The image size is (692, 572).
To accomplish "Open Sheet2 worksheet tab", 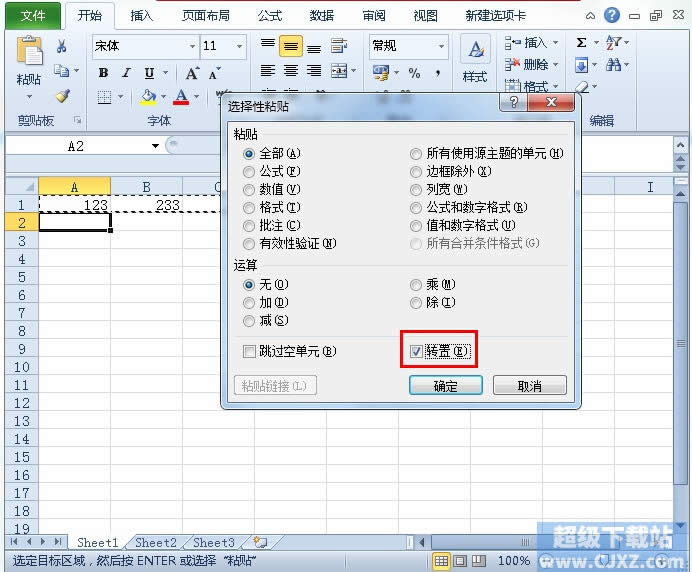I will [x=156, y=542].
